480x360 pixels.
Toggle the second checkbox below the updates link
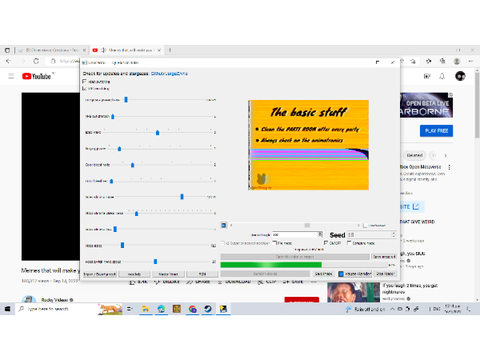point(85,88)
